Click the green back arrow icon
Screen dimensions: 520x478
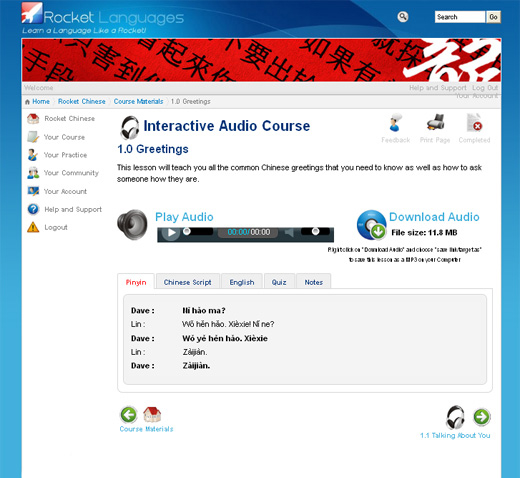coord(129,415)
